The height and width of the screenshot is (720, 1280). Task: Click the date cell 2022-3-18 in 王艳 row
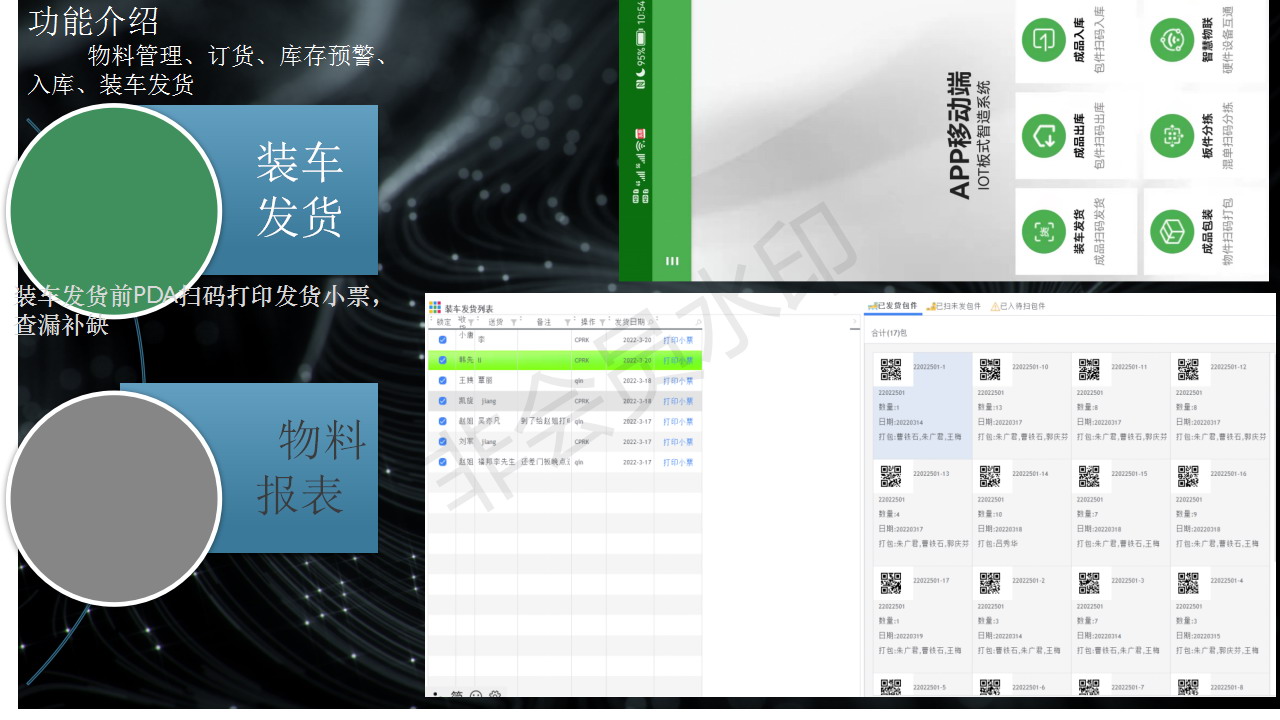click(637, 381)
